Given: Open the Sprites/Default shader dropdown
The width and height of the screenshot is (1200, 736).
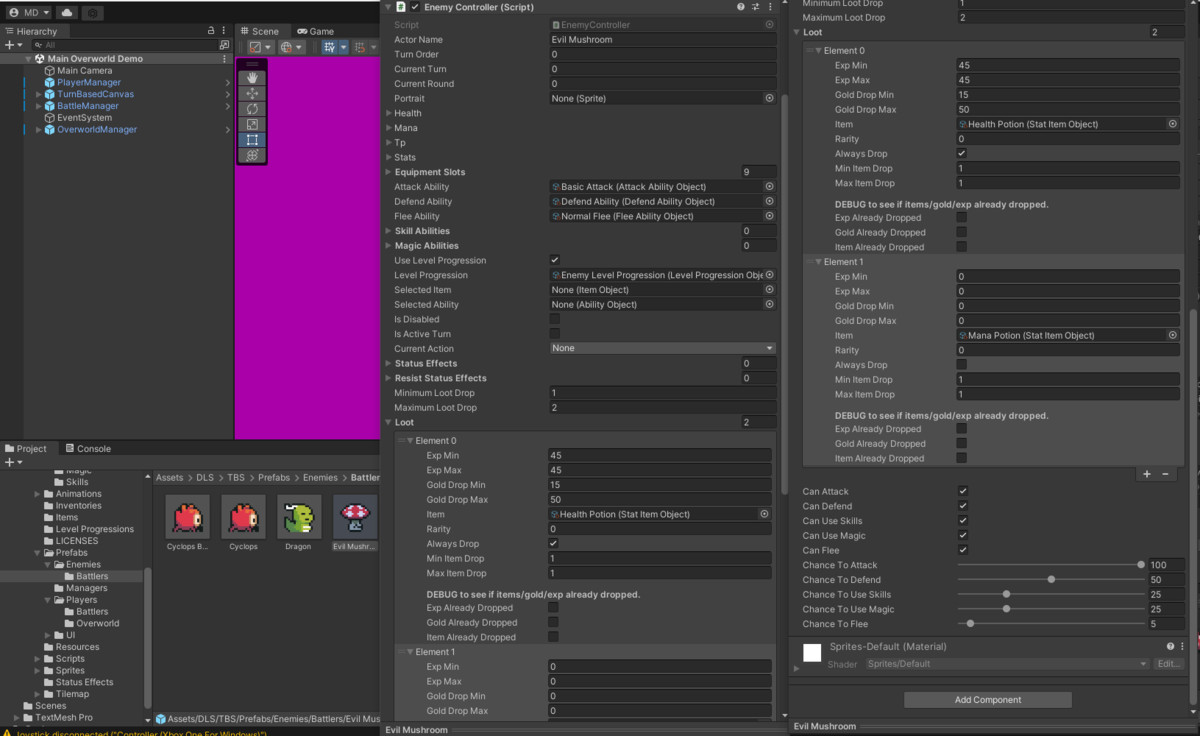Looking at the screenshot, I should pos(1008,664).
